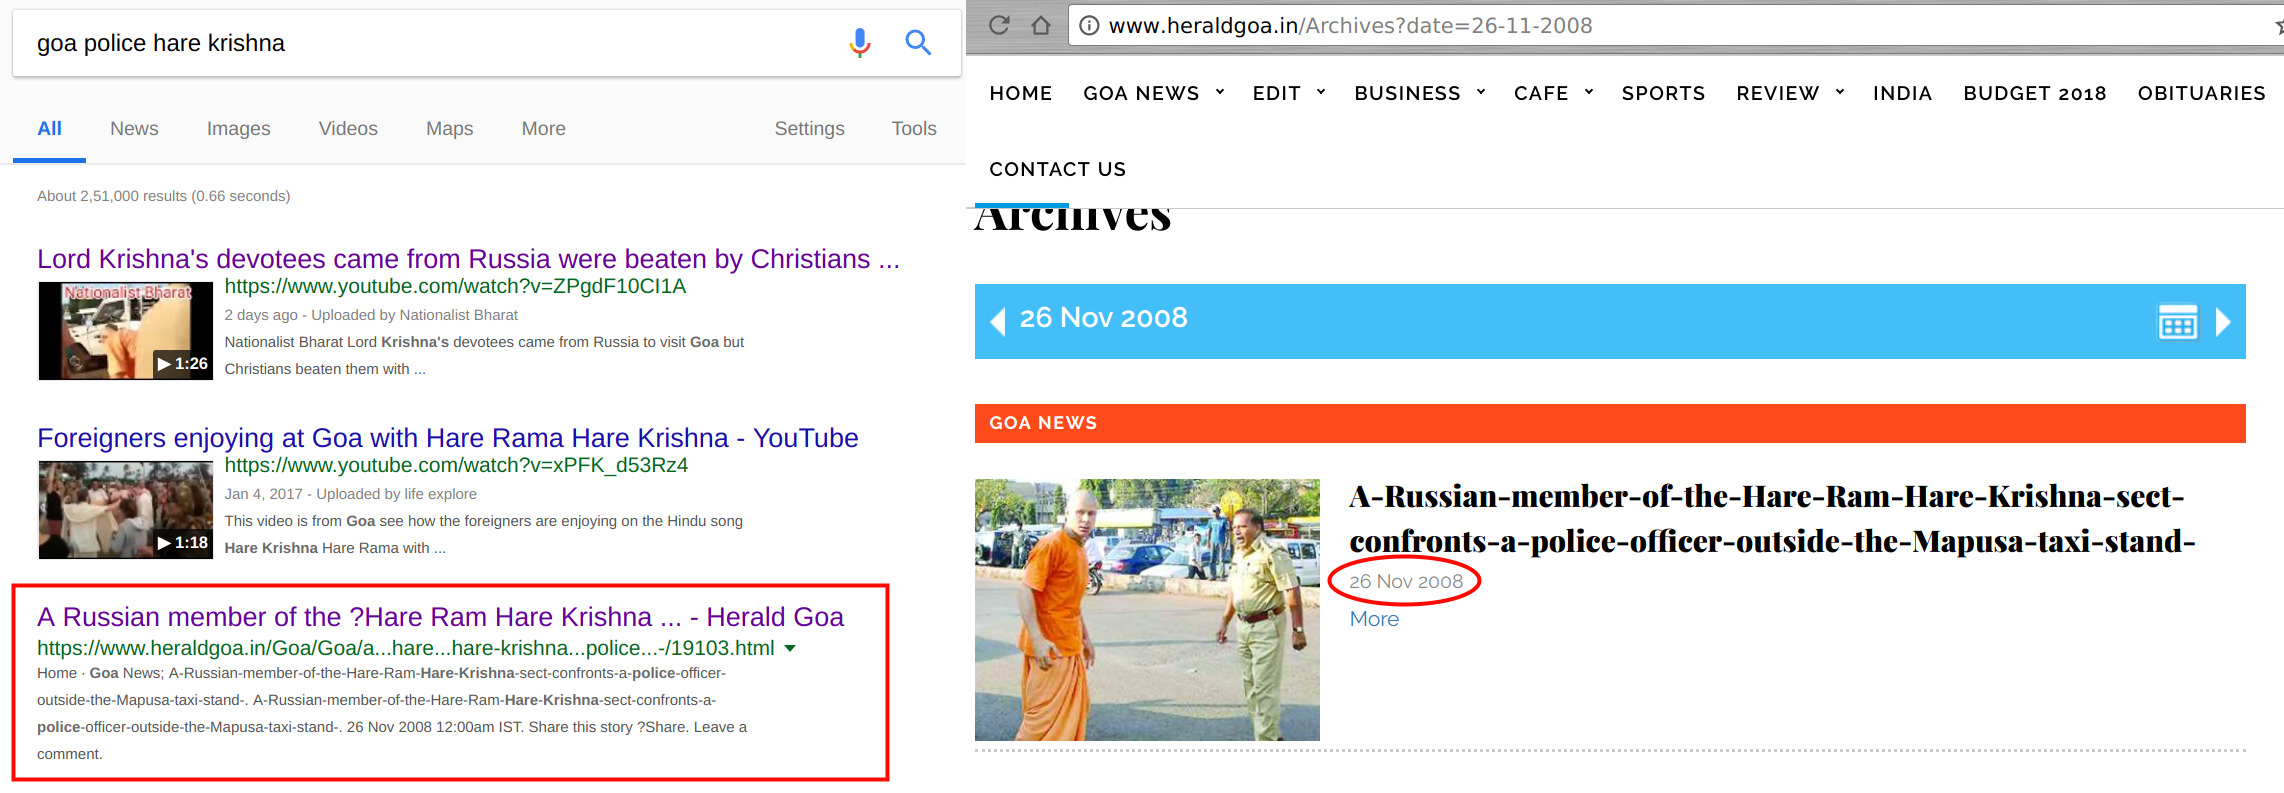The image size is (2284, 793).
Task: Open 'A Russian member of the ?Hare Ram' result
Action: [440, 617]
